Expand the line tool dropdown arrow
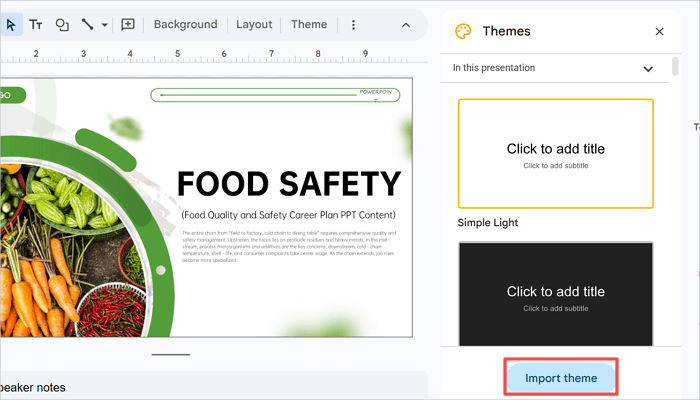 (104, 25)
